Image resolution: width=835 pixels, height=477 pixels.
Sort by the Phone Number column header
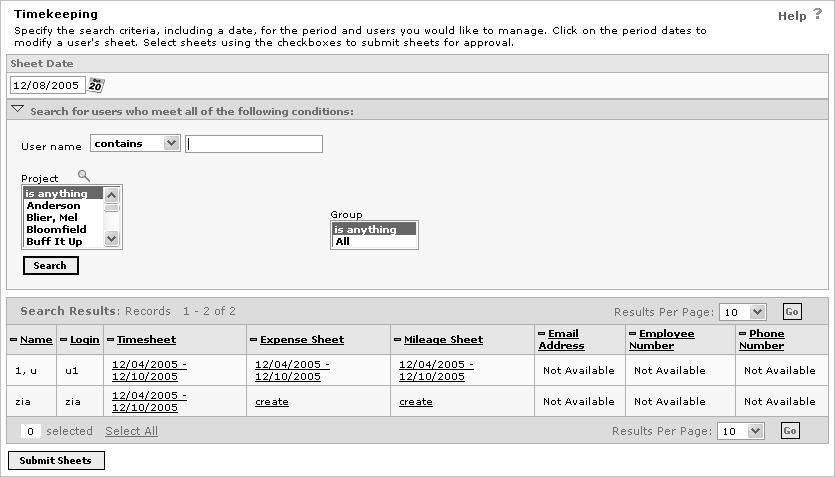point(762,340)
